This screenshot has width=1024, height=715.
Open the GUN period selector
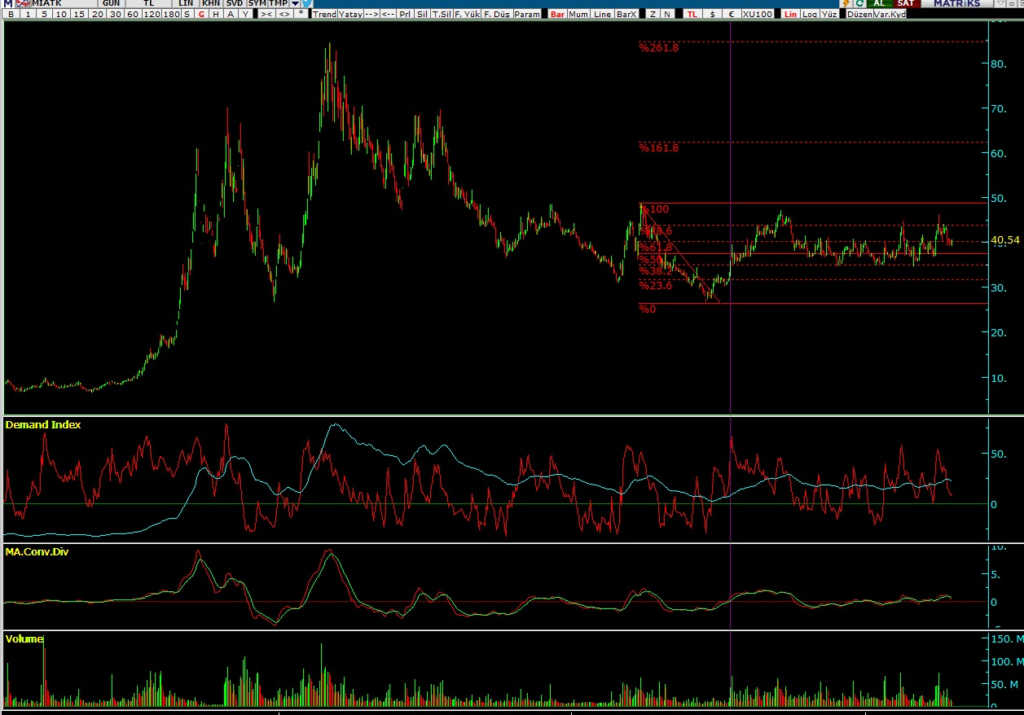pos(111,4)
